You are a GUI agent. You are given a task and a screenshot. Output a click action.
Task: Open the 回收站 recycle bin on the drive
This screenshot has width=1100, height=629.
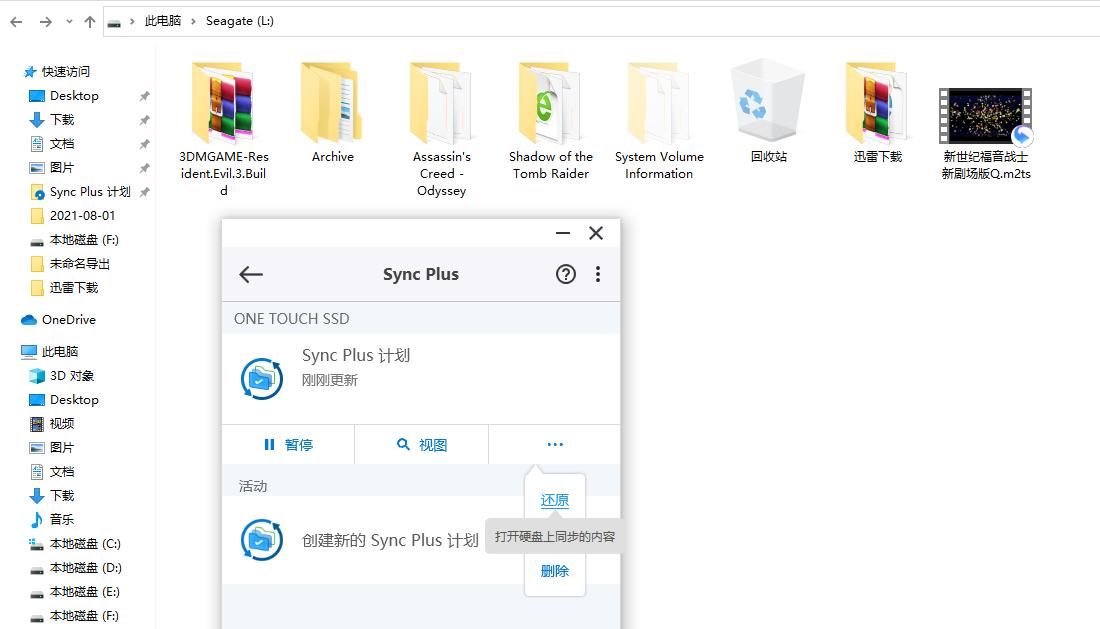click(766, 100)
